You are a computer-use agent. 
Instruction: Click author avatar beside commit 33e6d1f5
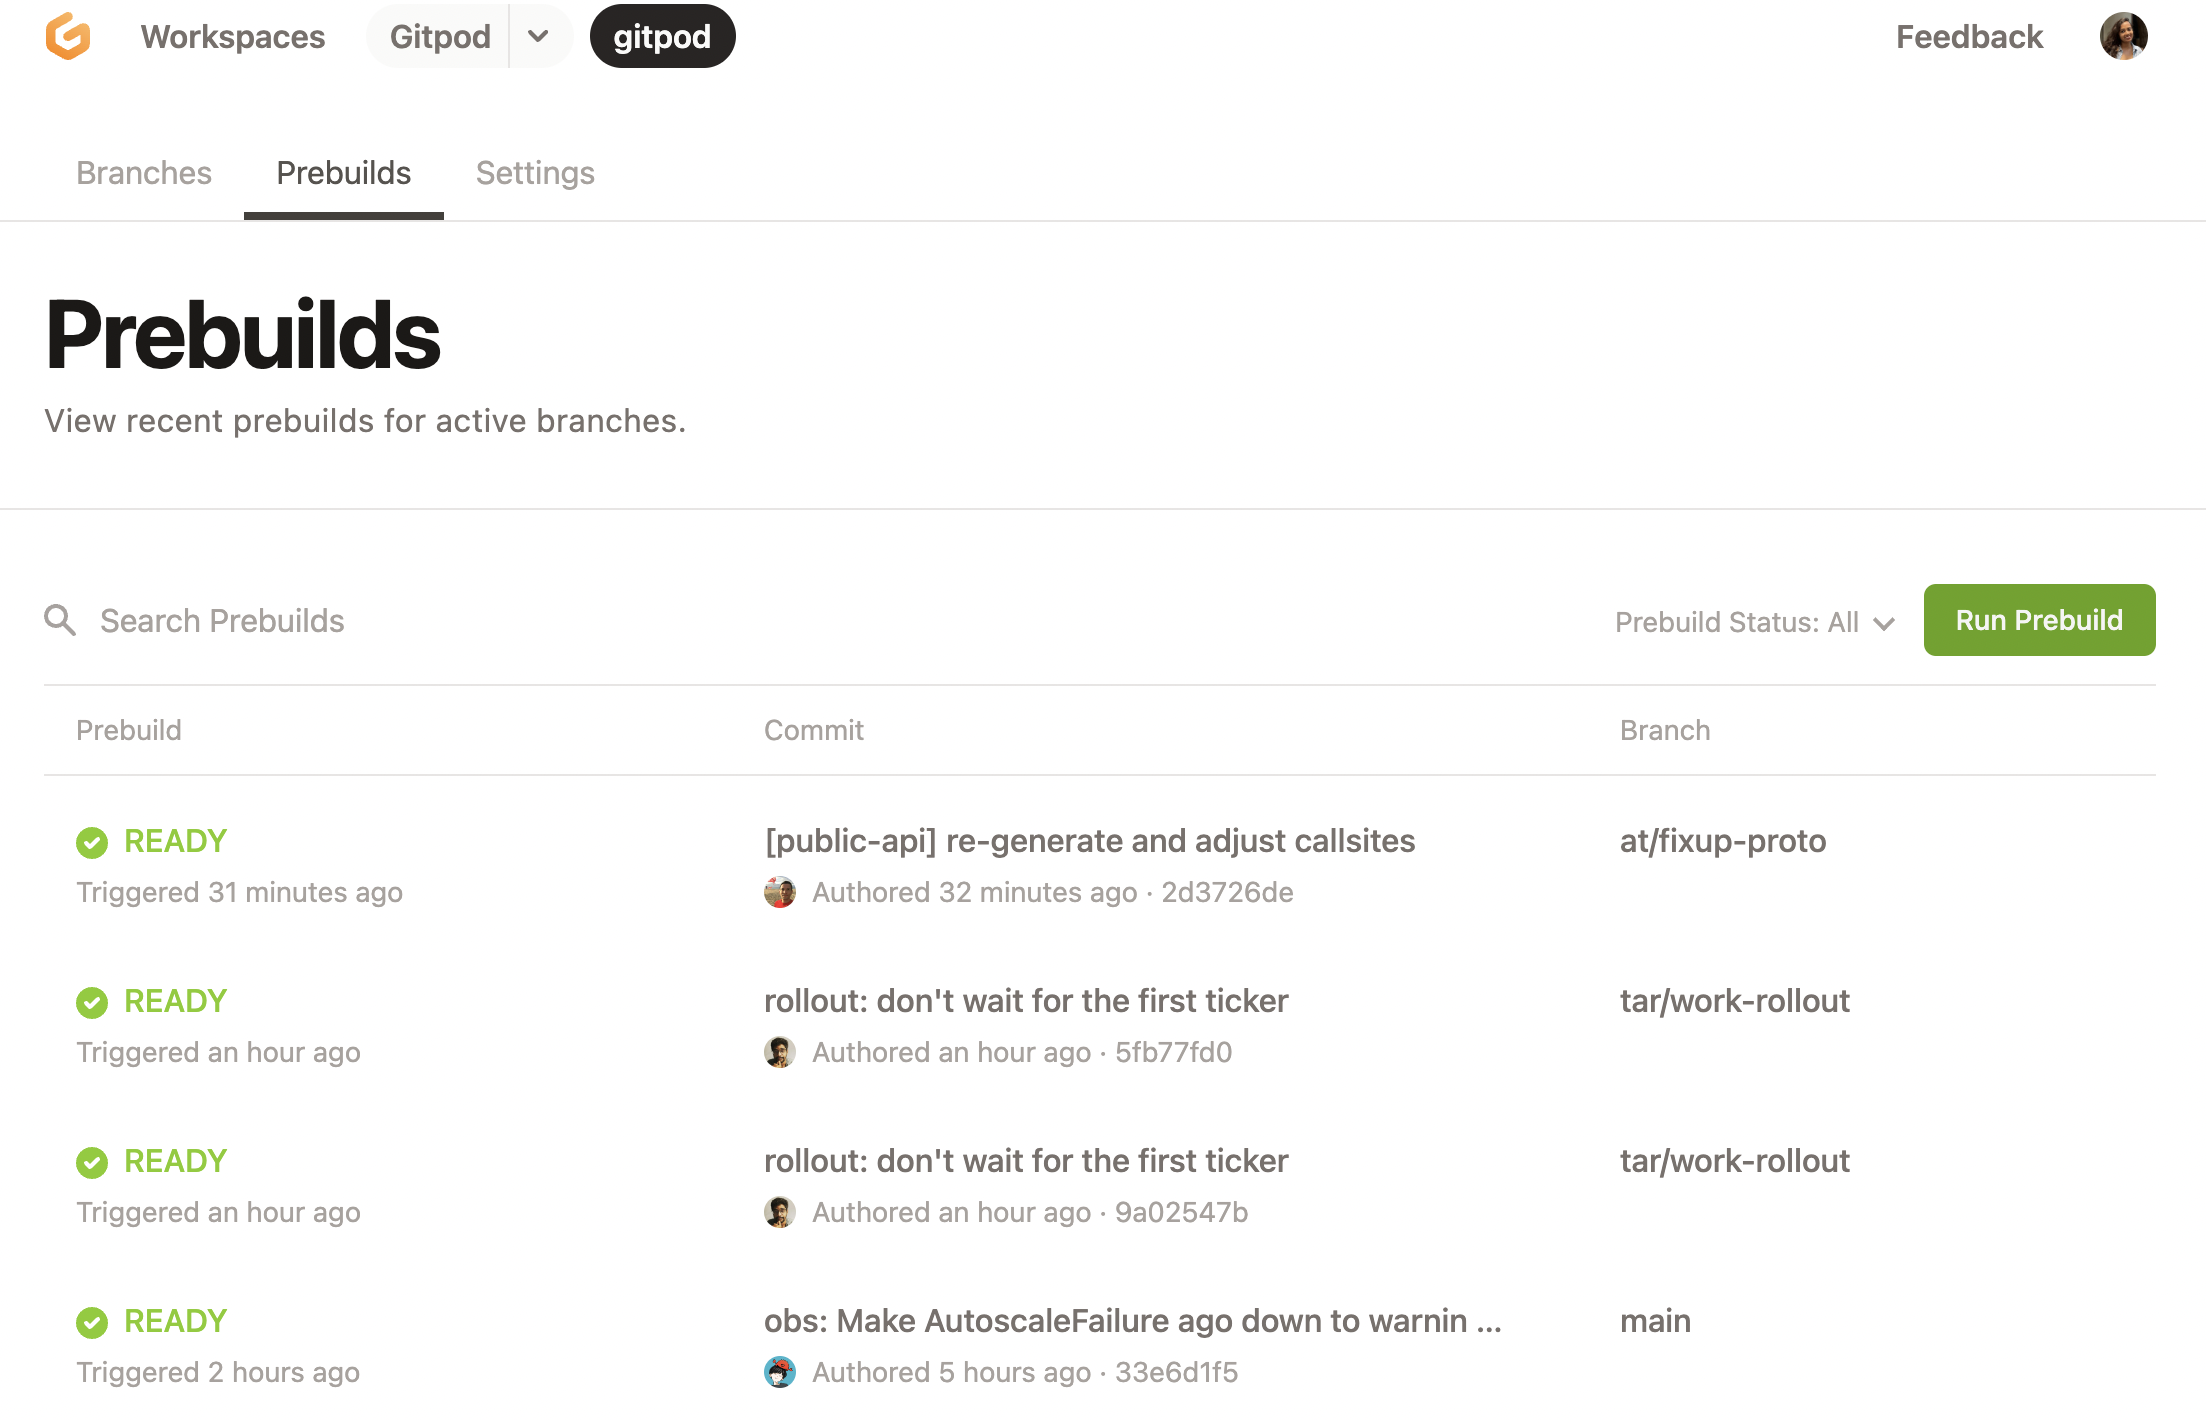pos(780,1372)
